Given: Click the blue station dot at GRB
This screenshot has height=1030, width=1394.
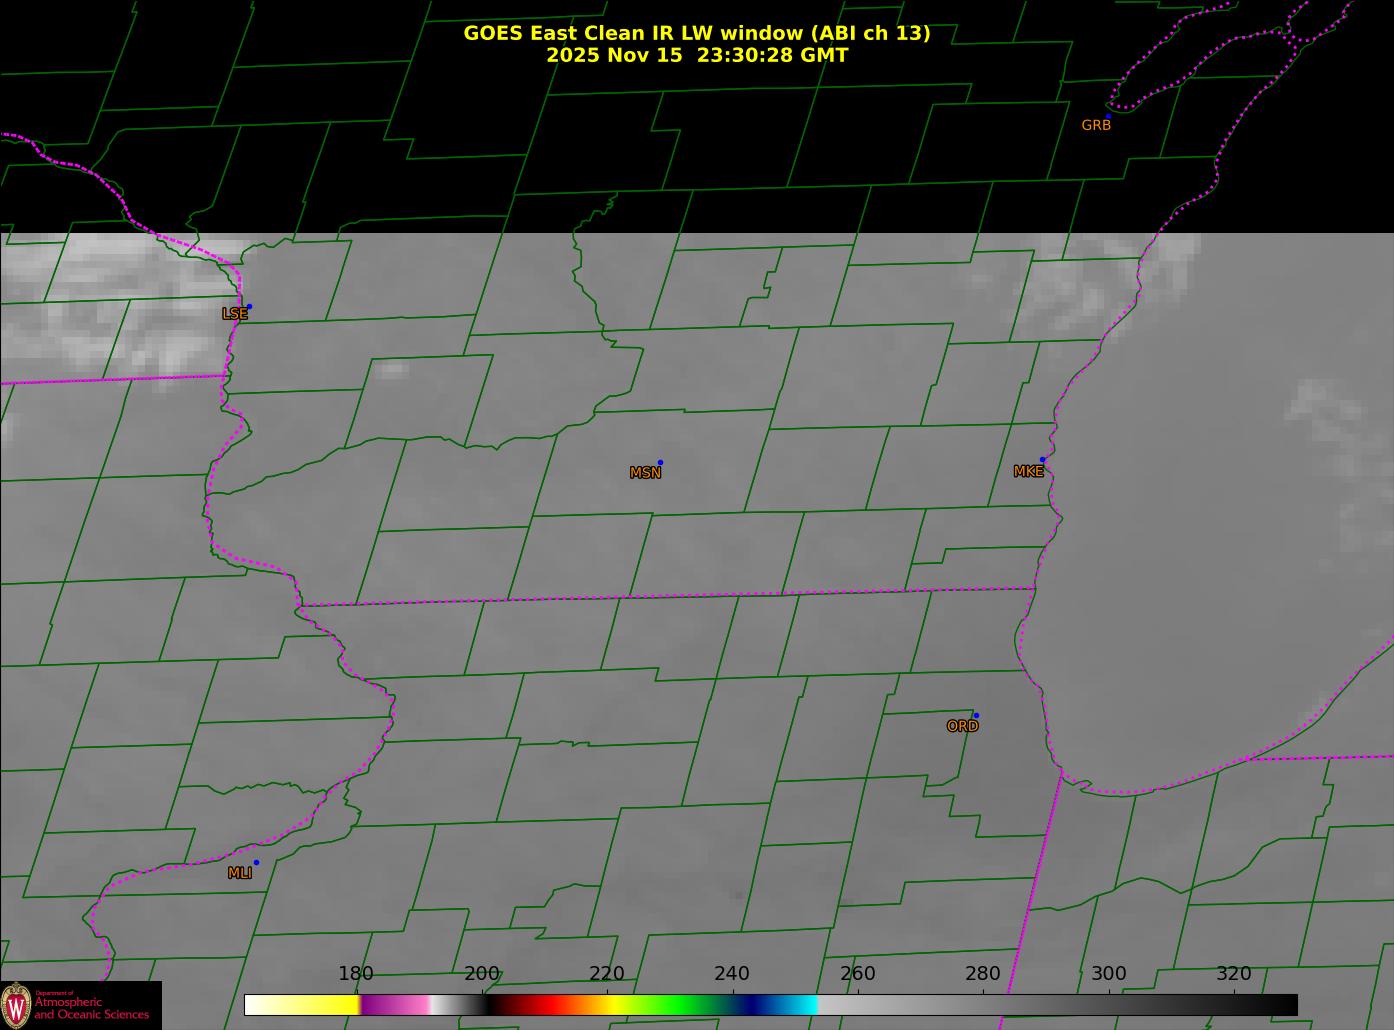Looking at the screenshot, I should pos(1108,116).
